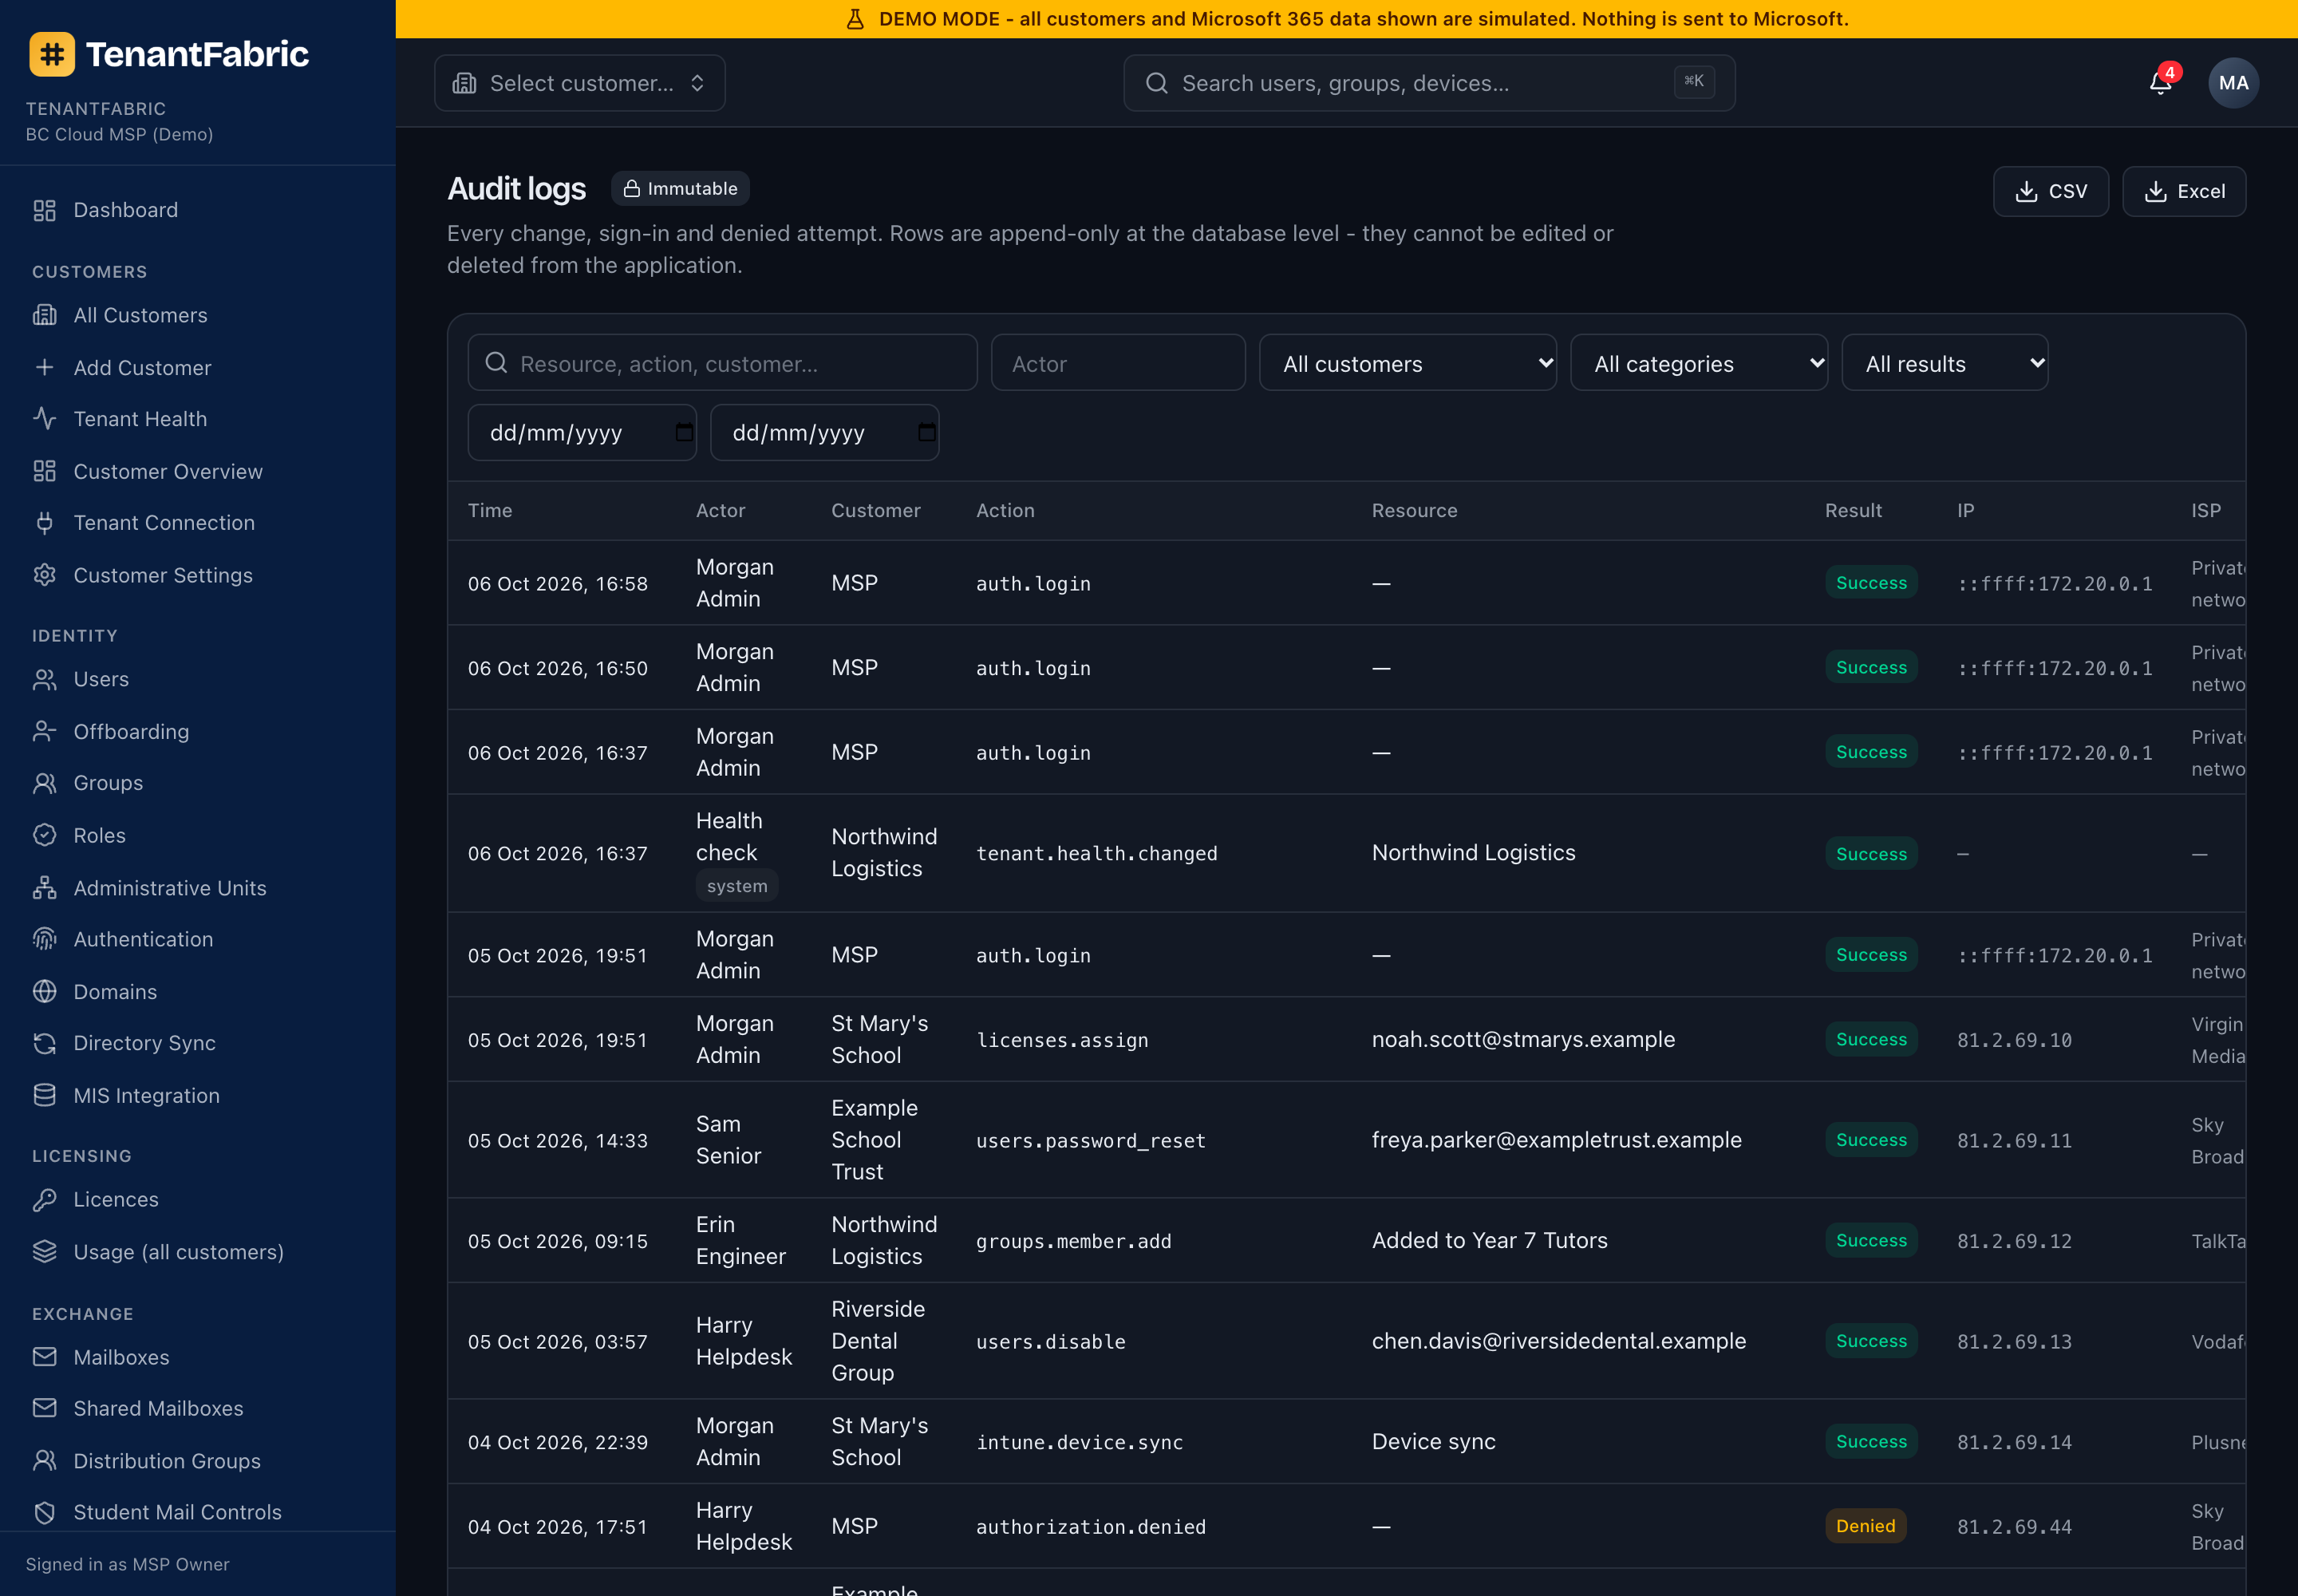Open Dashboard from the sidebar
Viewport: 2298px width, 1596px height.
pyautogui.click(x=125, y=210)
